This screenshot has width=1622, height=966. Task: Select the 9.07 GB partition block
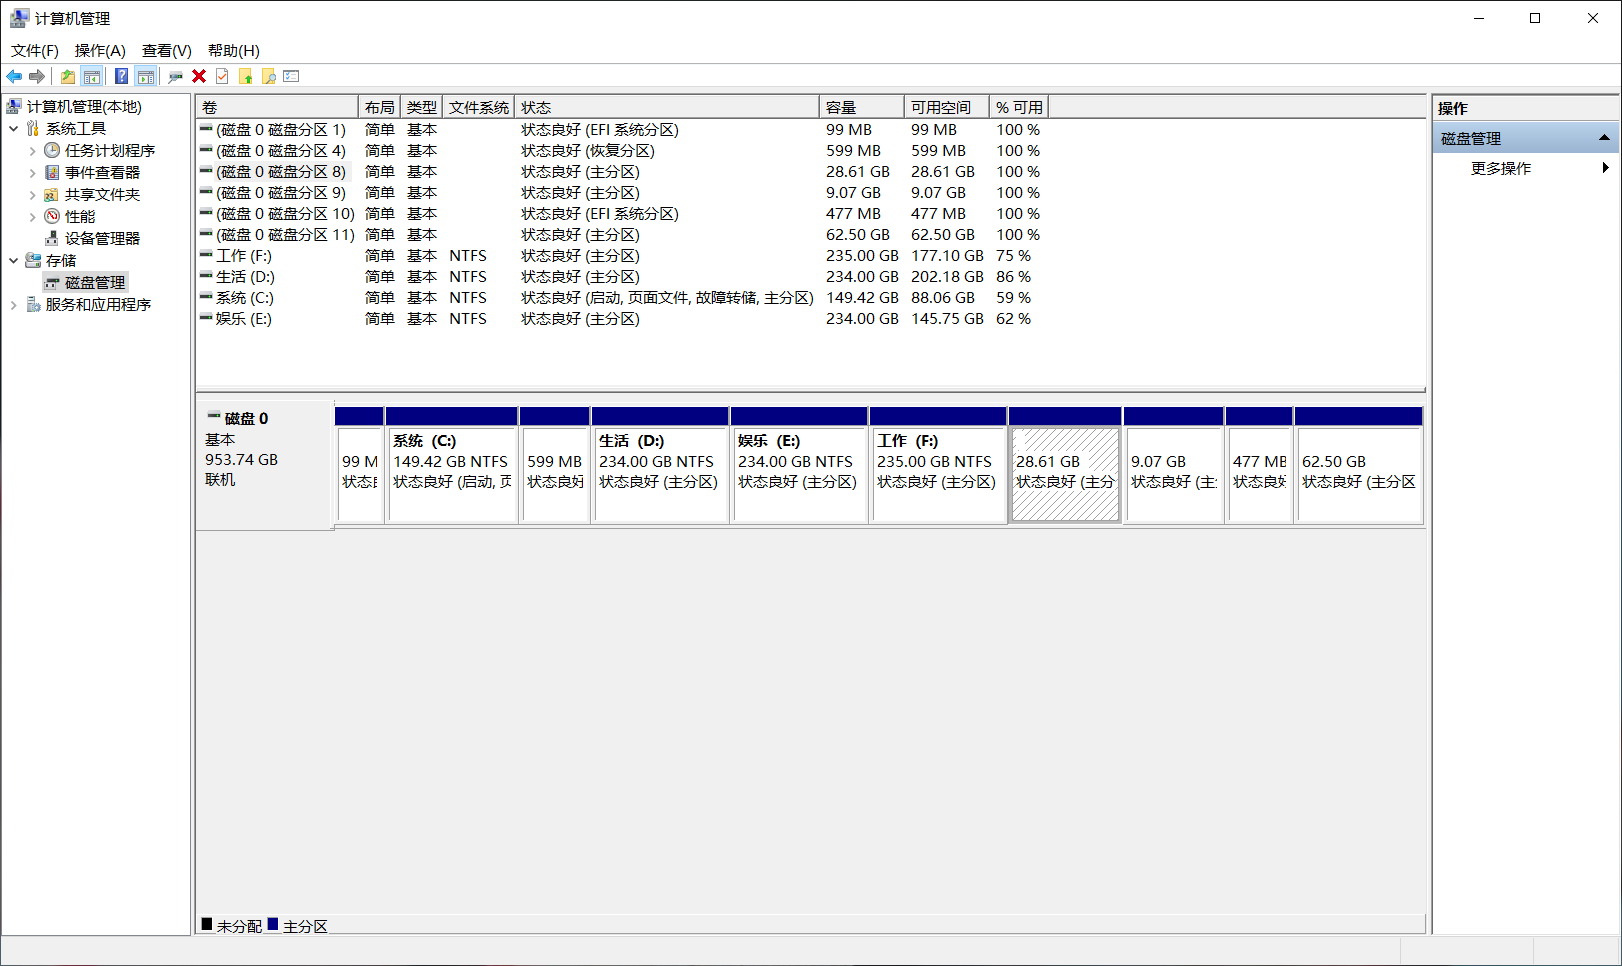[x=1174, y=465]
